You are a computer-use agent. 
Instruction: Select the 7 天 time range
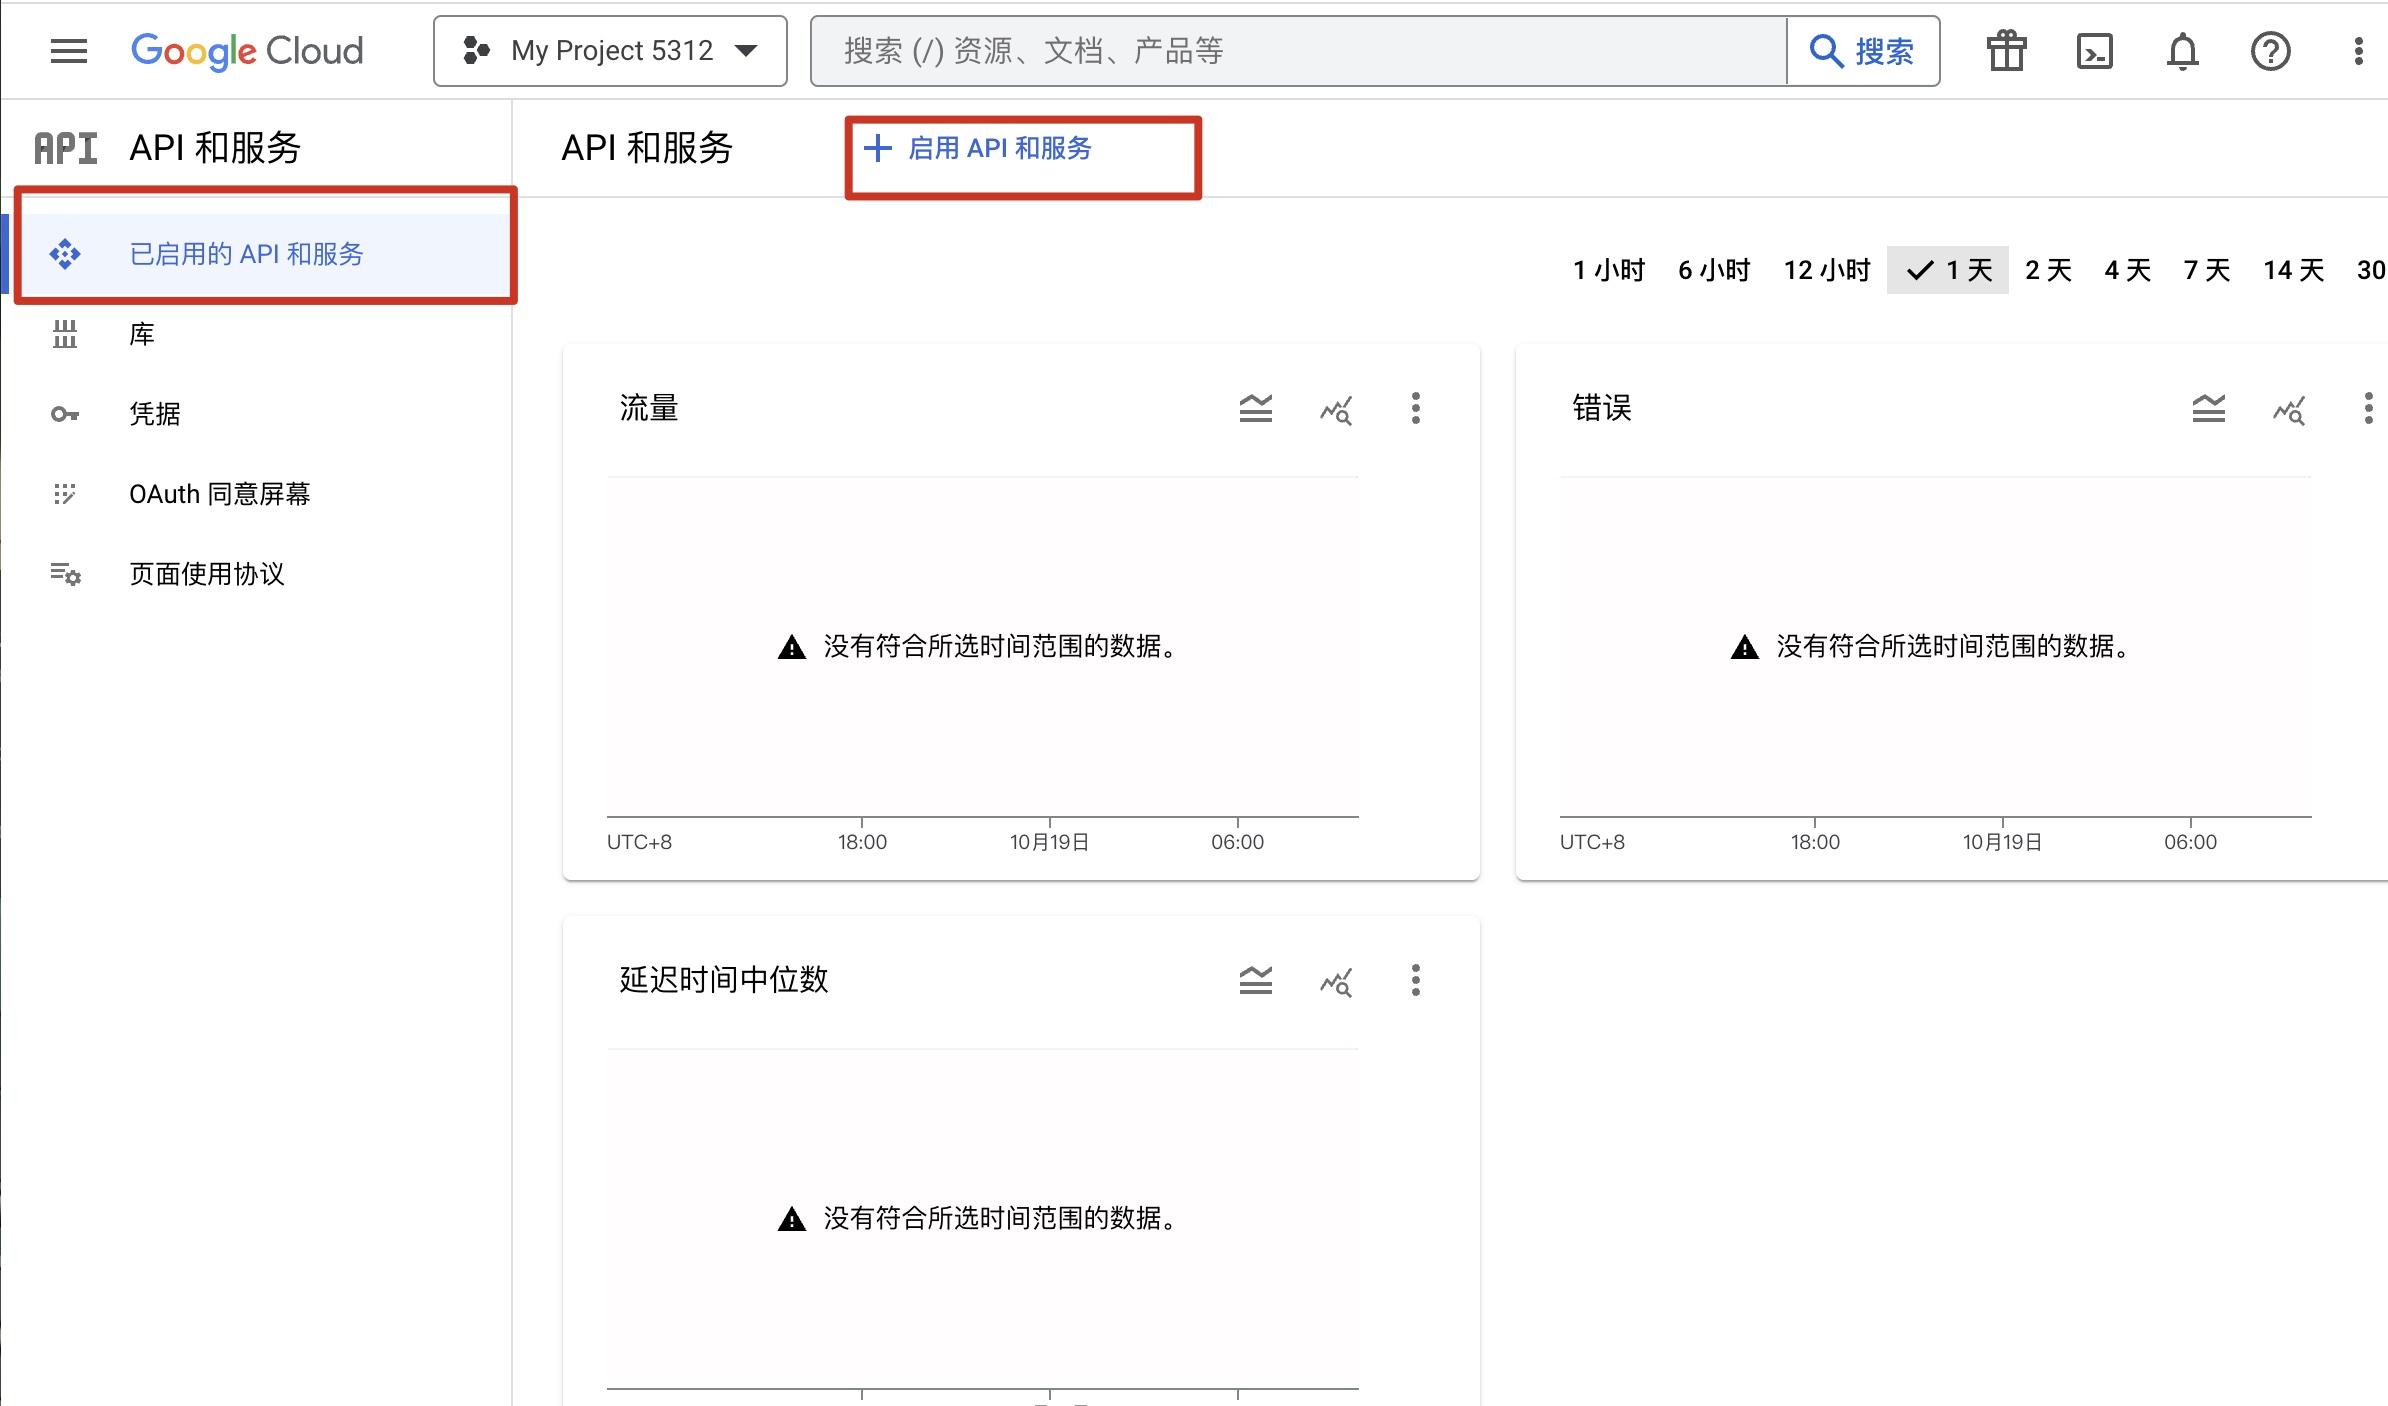2207,270
